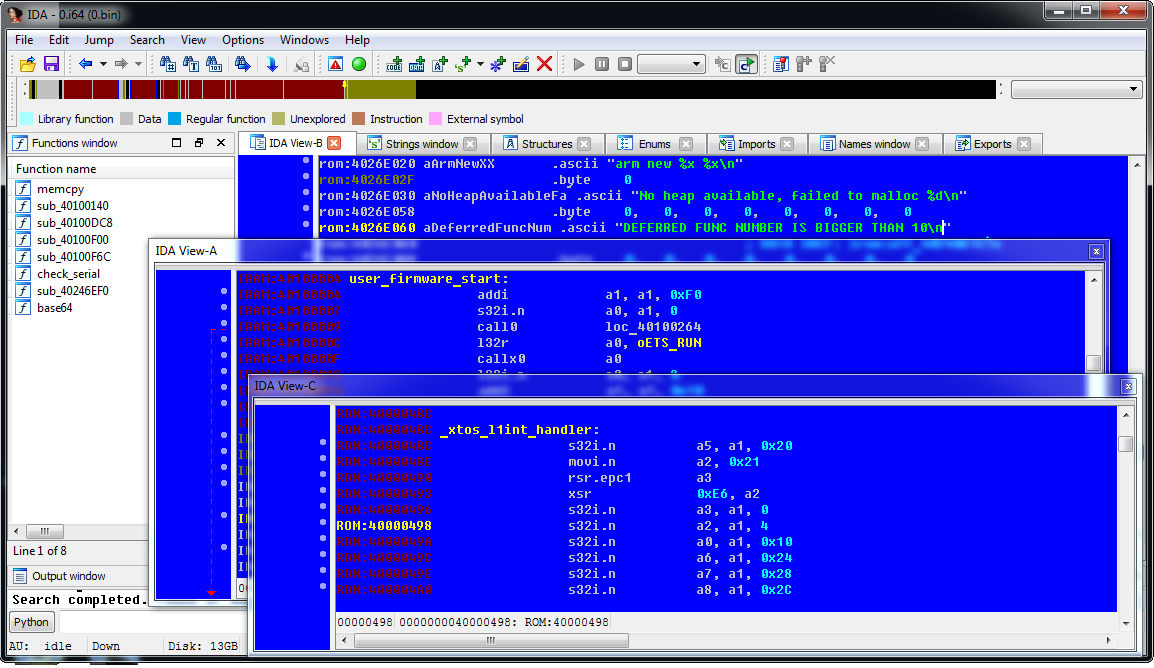
Task: Switch to the Exports tab
Action: click(992, 144)
